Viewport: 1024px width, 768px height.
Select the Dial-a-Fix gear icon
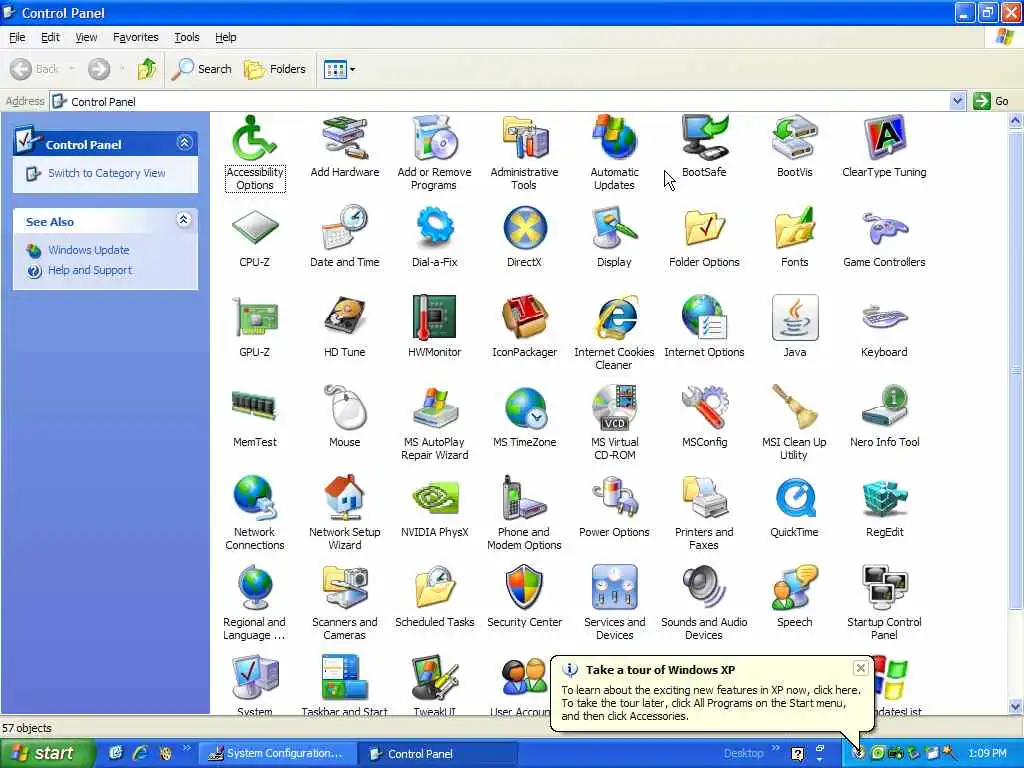point(434,229)
